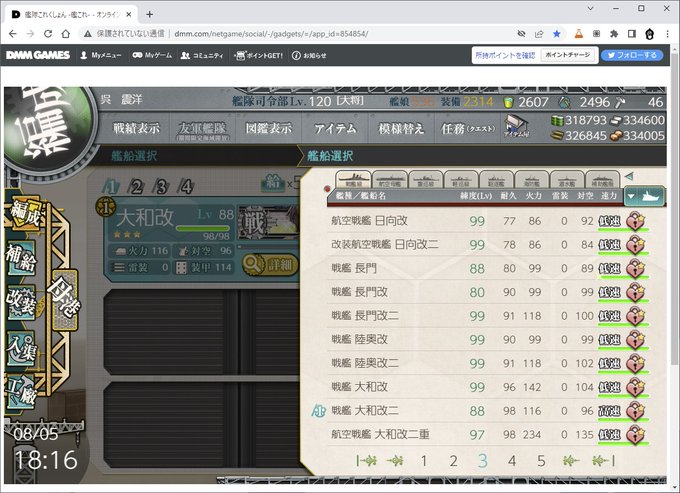Toggle lock heart for 戦艦 陸奥改
The height and width of the screenshot is (493, 680).
click(635, 340)
